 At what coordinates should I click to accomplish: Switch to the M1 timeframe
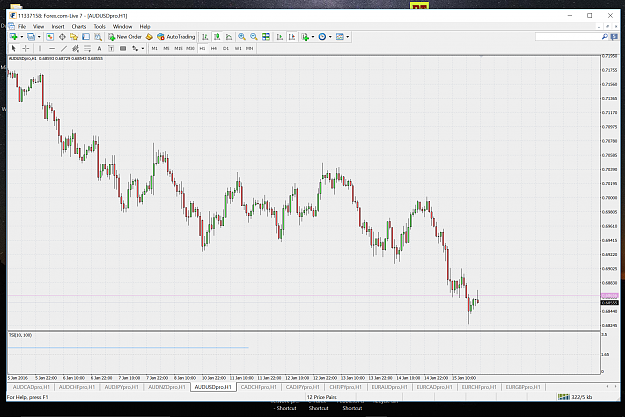coord(155,49)
